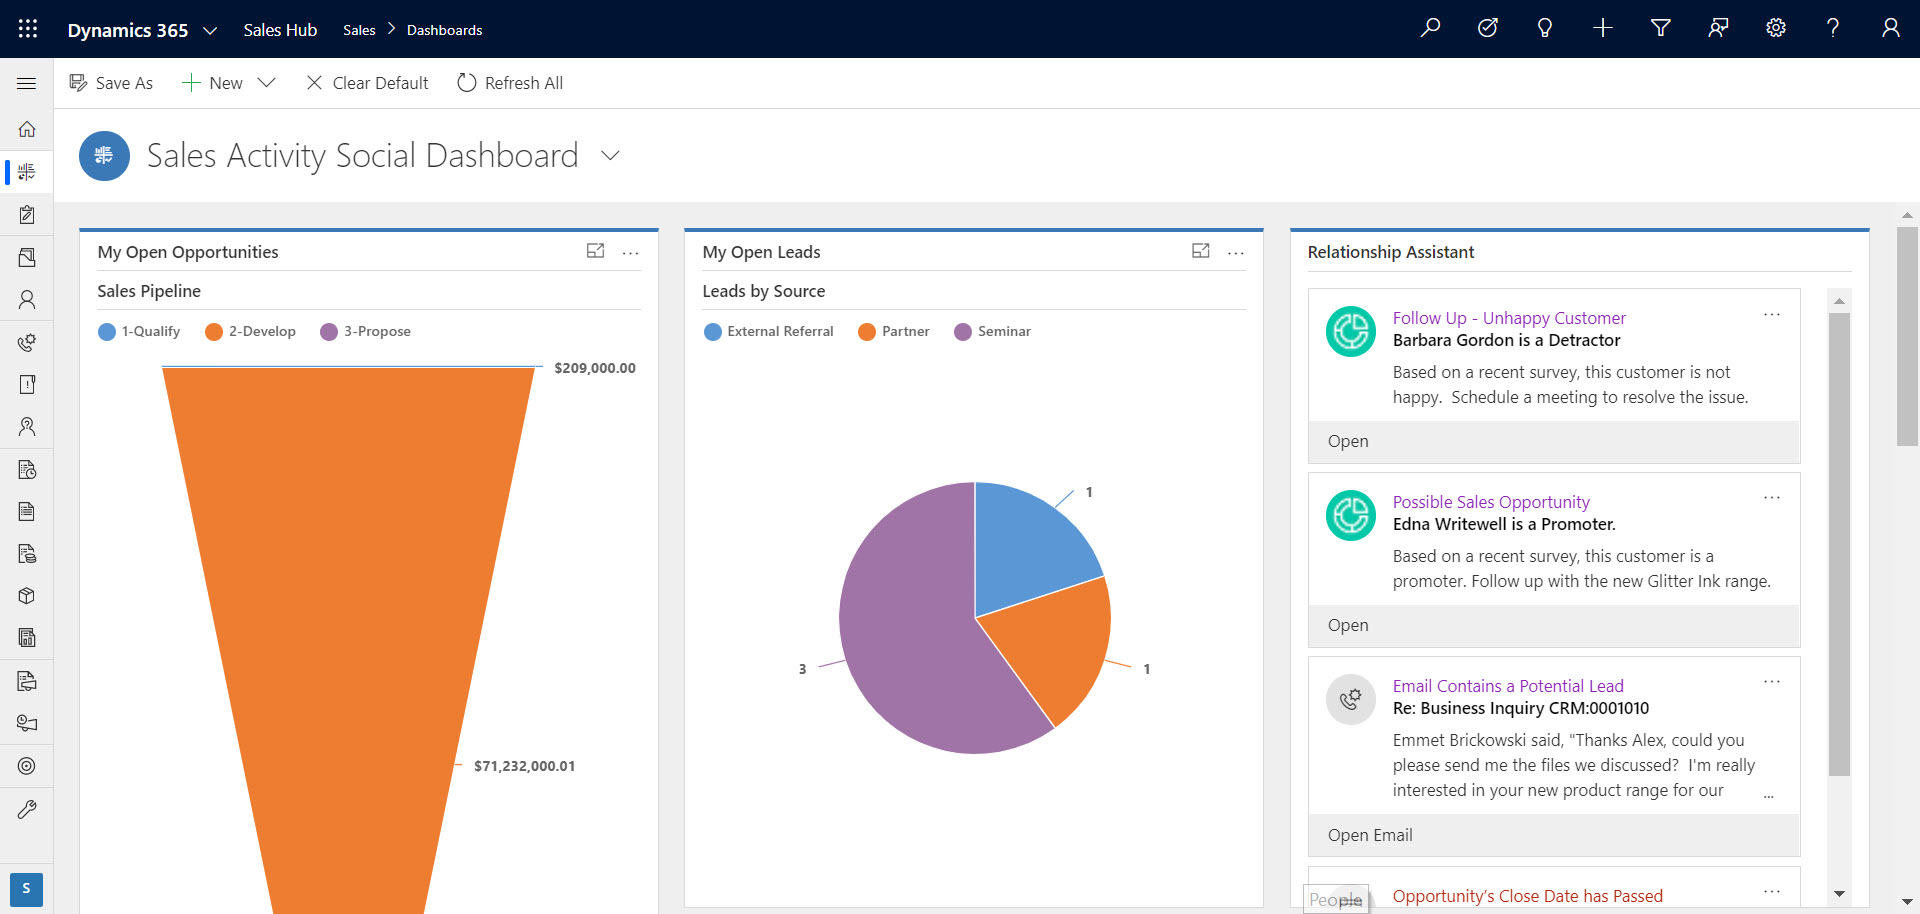The width and height of the screenshot is (1920, 914).
Task: Click Refresh All
Action: click(x=510, y=83)
